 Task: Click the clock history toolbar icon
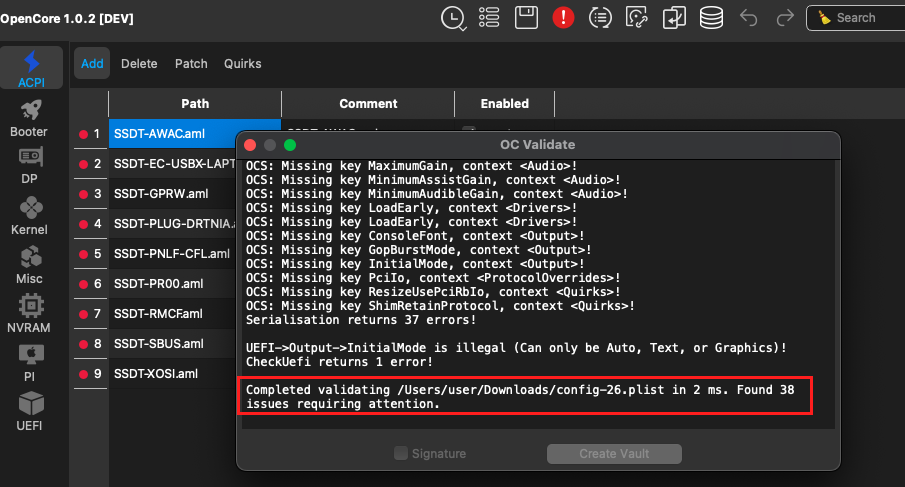453,18
